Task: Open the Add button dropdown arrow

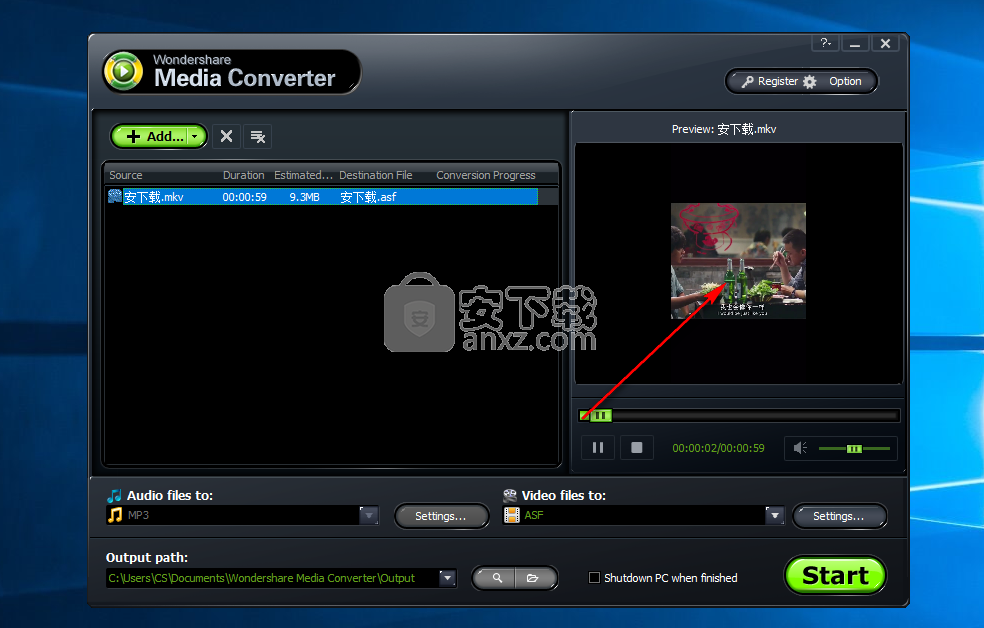Action: point(196,136)
